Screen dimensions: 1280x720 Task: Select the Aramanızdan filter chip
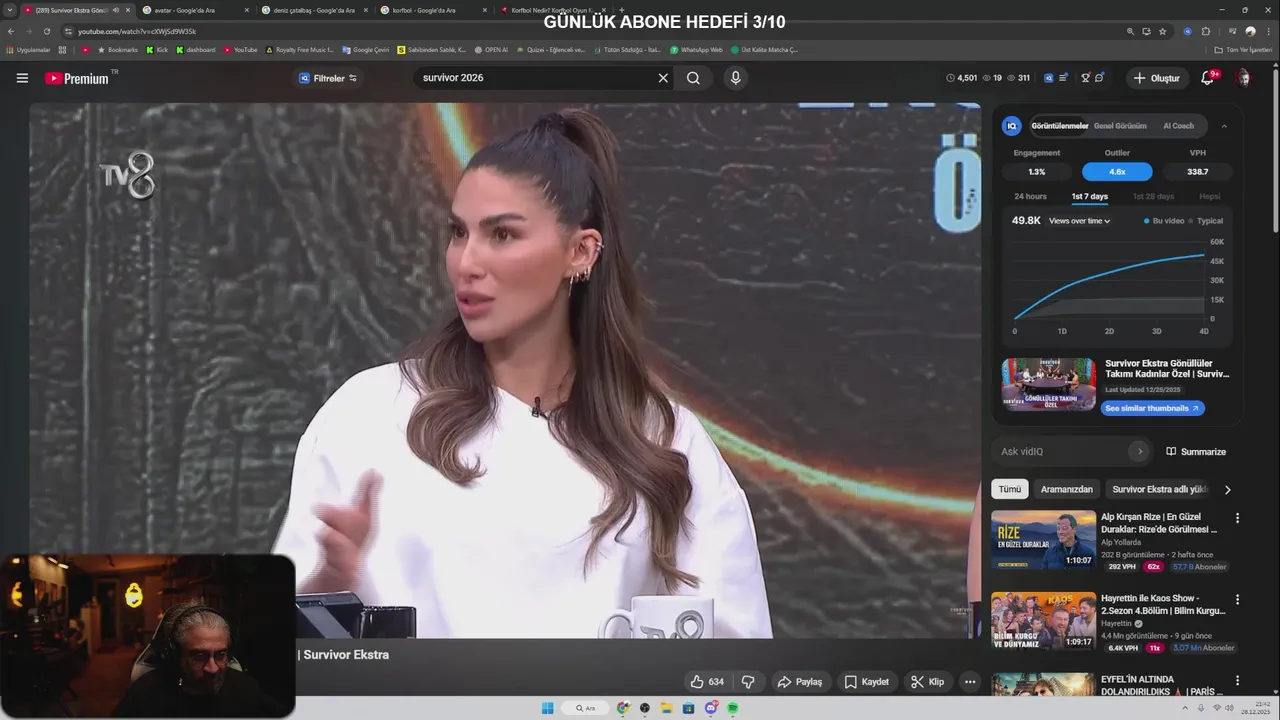click(x=1067, y=489)
